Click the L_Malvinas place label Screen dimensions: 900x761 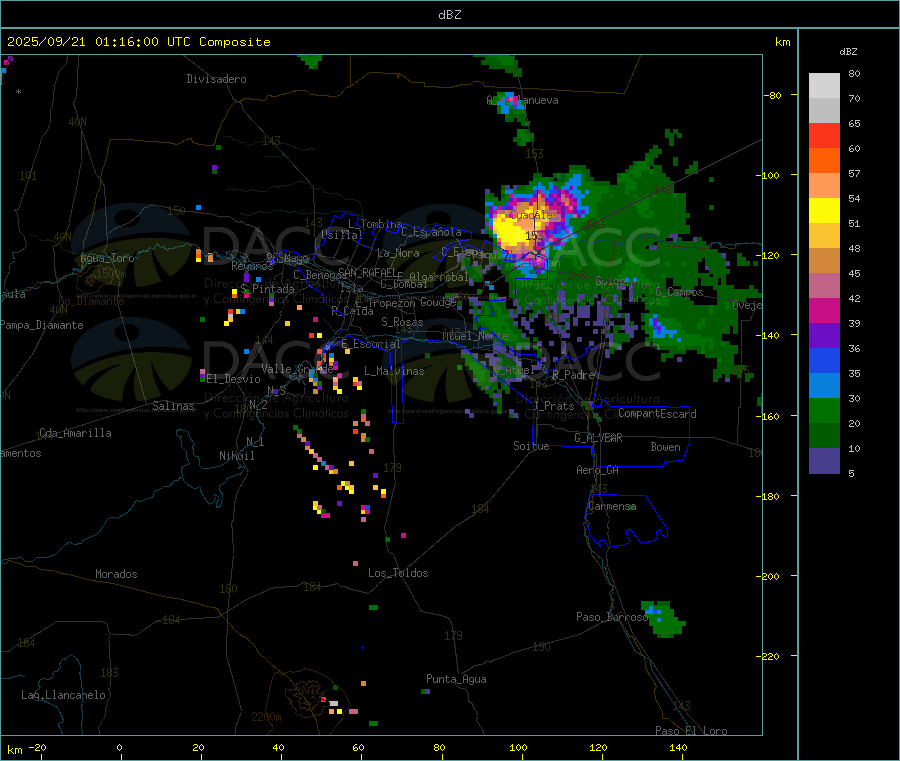tap(394, 371)
